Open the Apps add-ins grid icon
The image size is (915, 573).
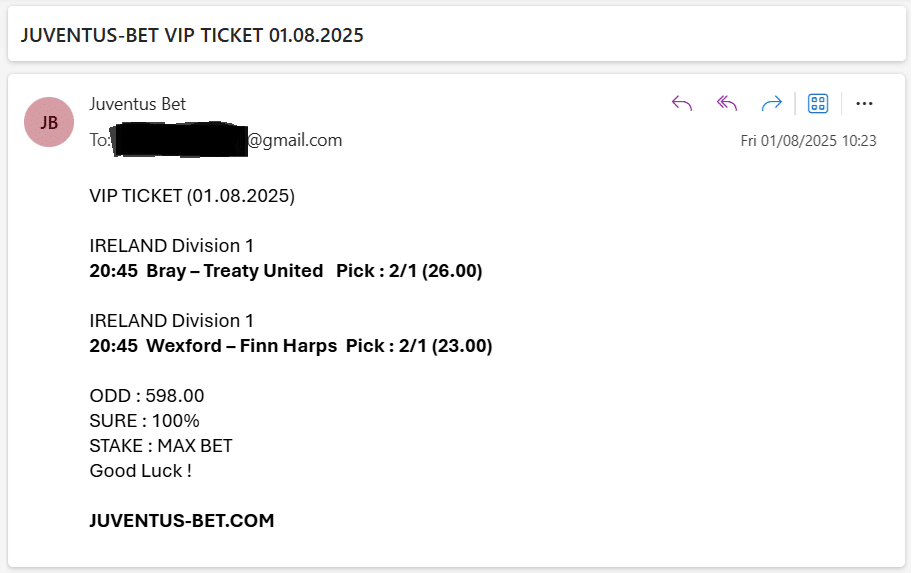click(818, 104)
